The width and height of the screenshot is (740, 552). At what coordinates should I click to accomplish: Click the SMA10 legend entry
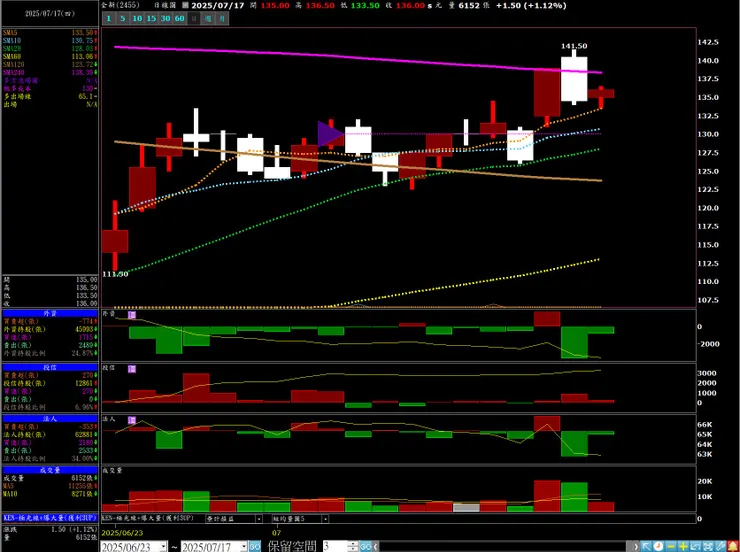click(x=50, y=41)
